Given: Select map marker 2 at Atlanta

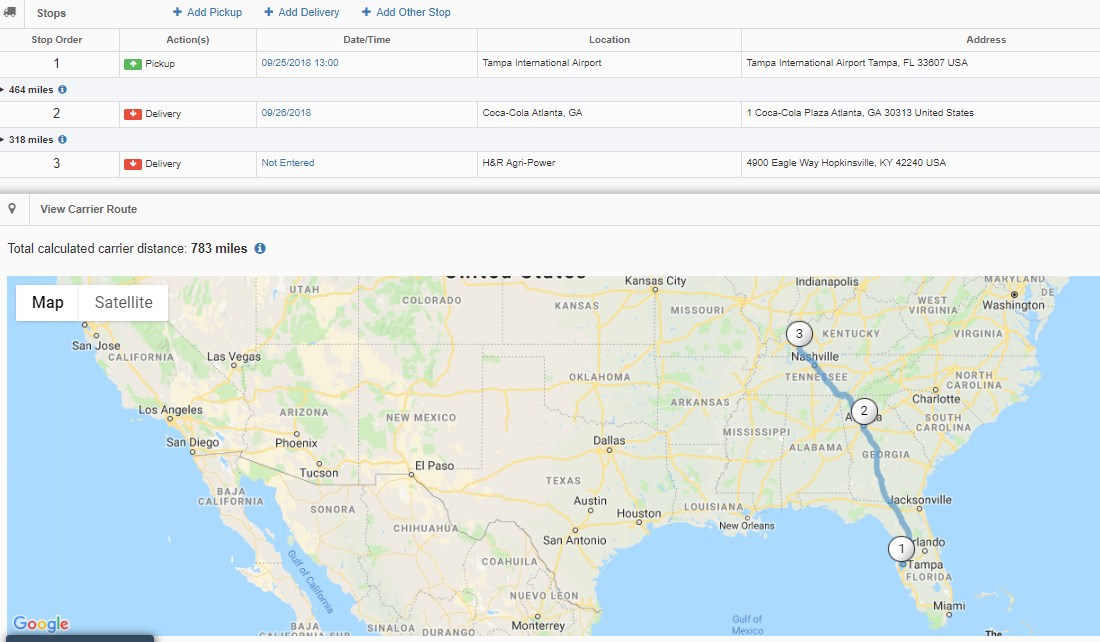Looking at the screenshot, I should 864,411.
